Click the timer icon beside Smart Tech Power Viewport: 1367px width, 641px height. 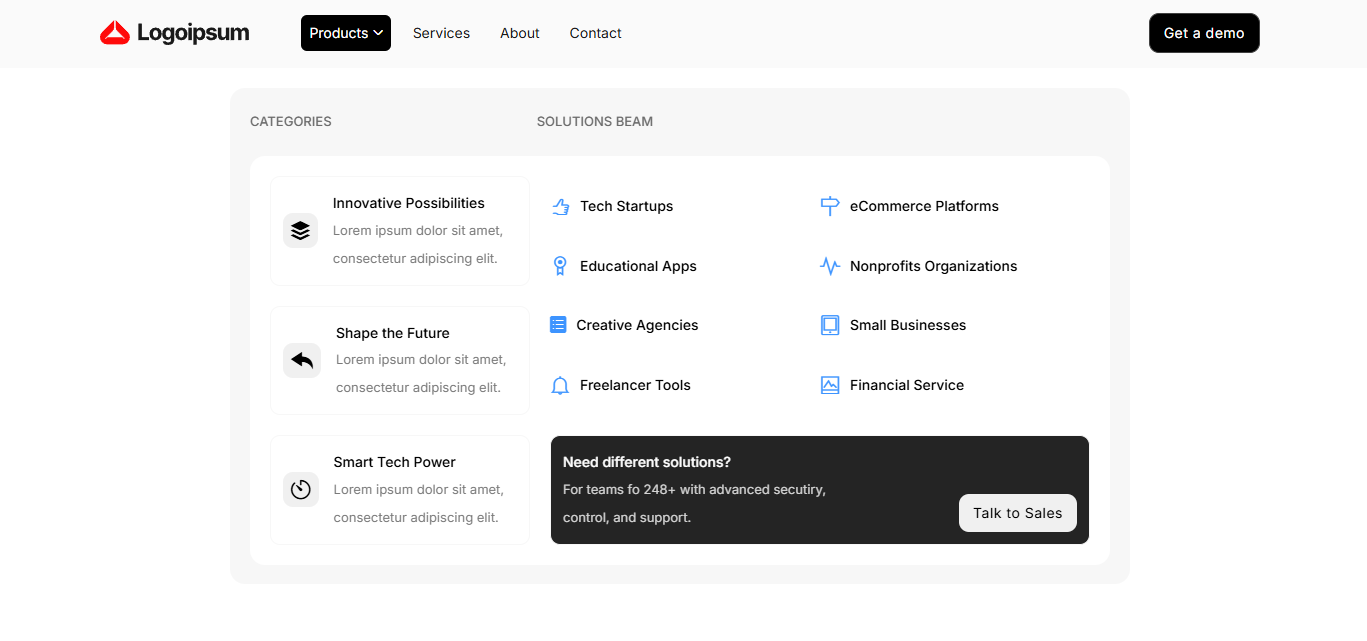pyautogui.click(x=300, y=490)
